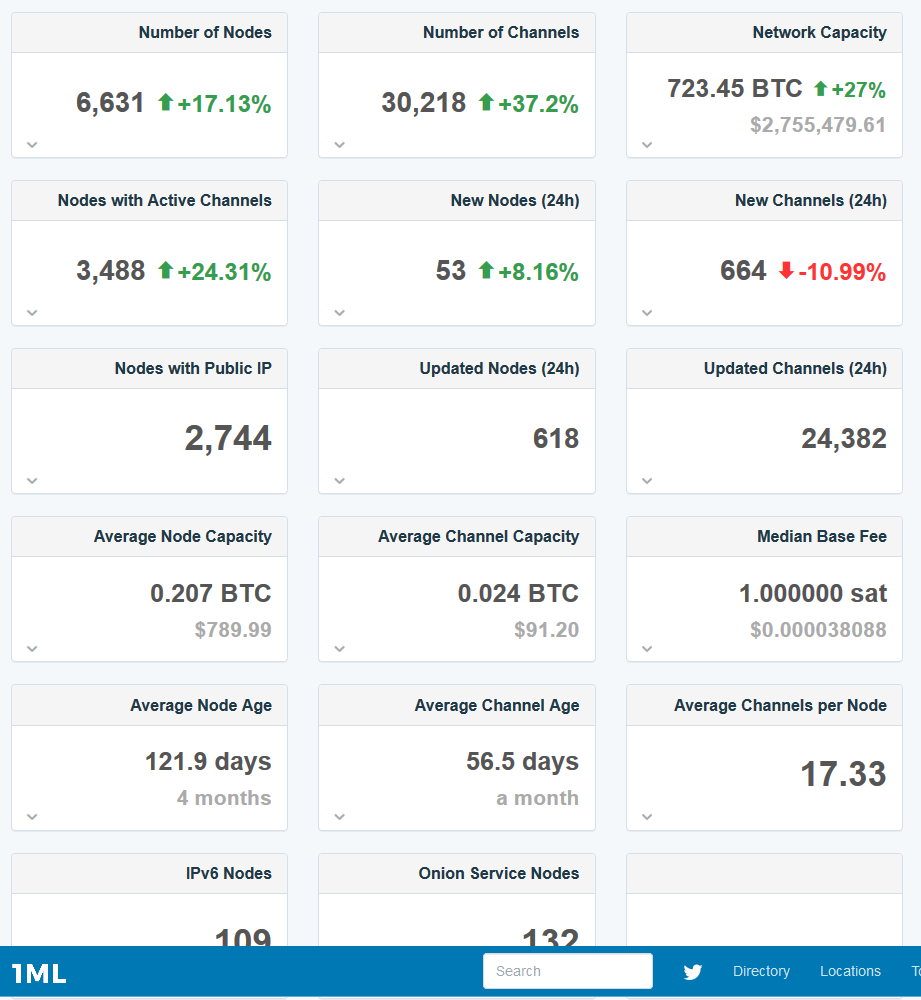
Task: Expand the Median Base Fee card
Action: point(645,649)
